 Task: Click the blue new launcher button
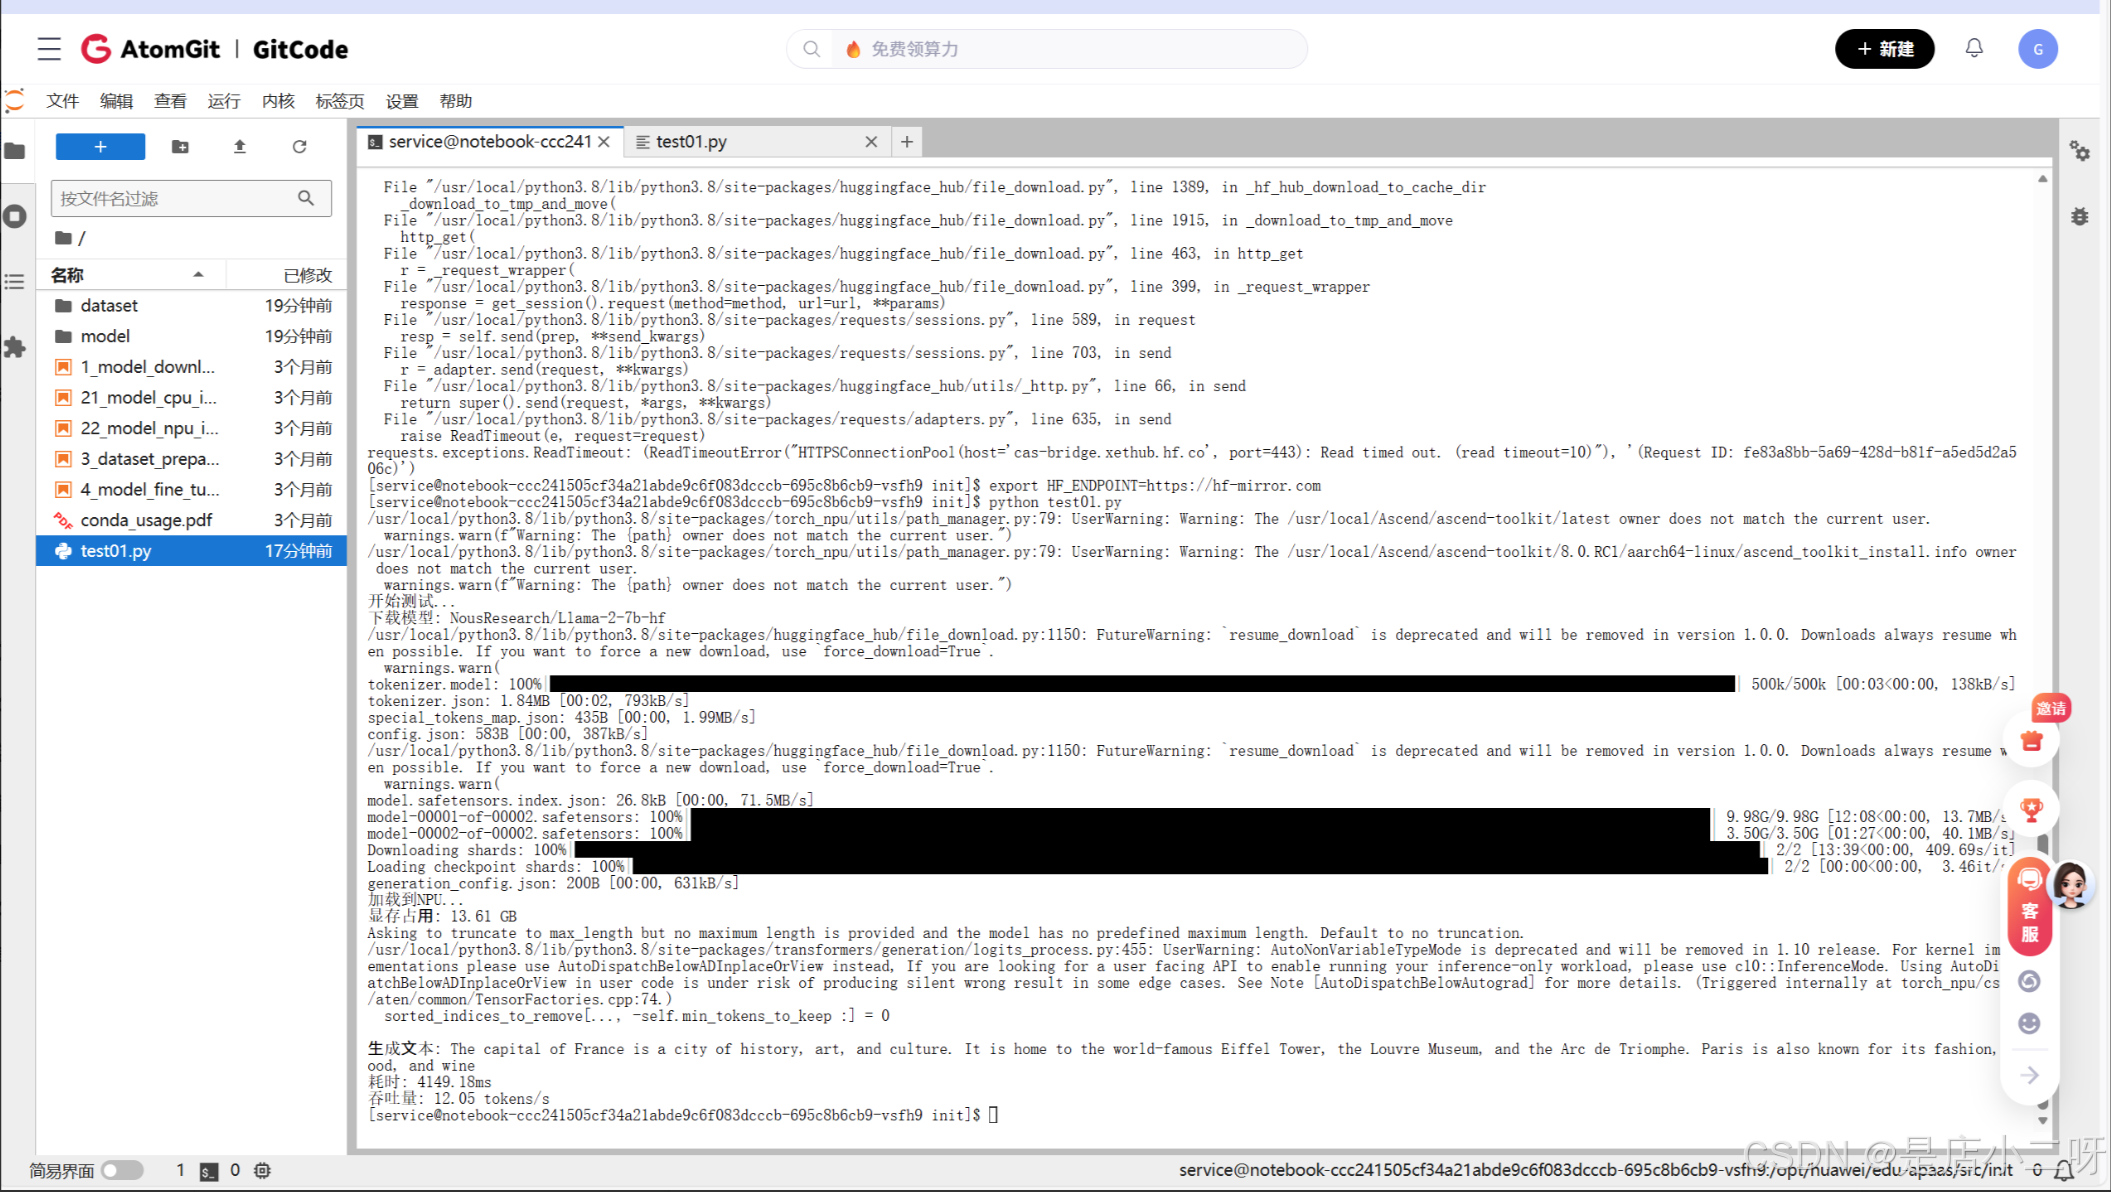point(100,147)
